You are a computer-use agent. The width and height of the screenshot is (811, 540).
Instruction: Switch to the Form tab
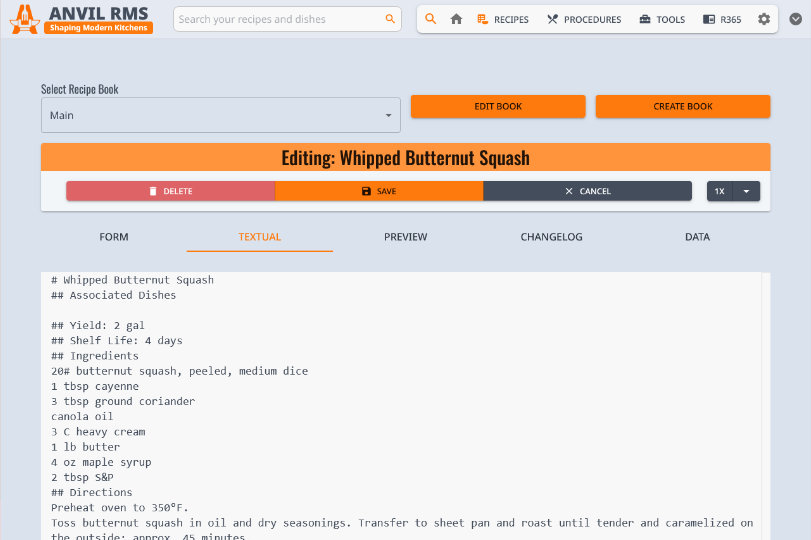click(114, 237)
